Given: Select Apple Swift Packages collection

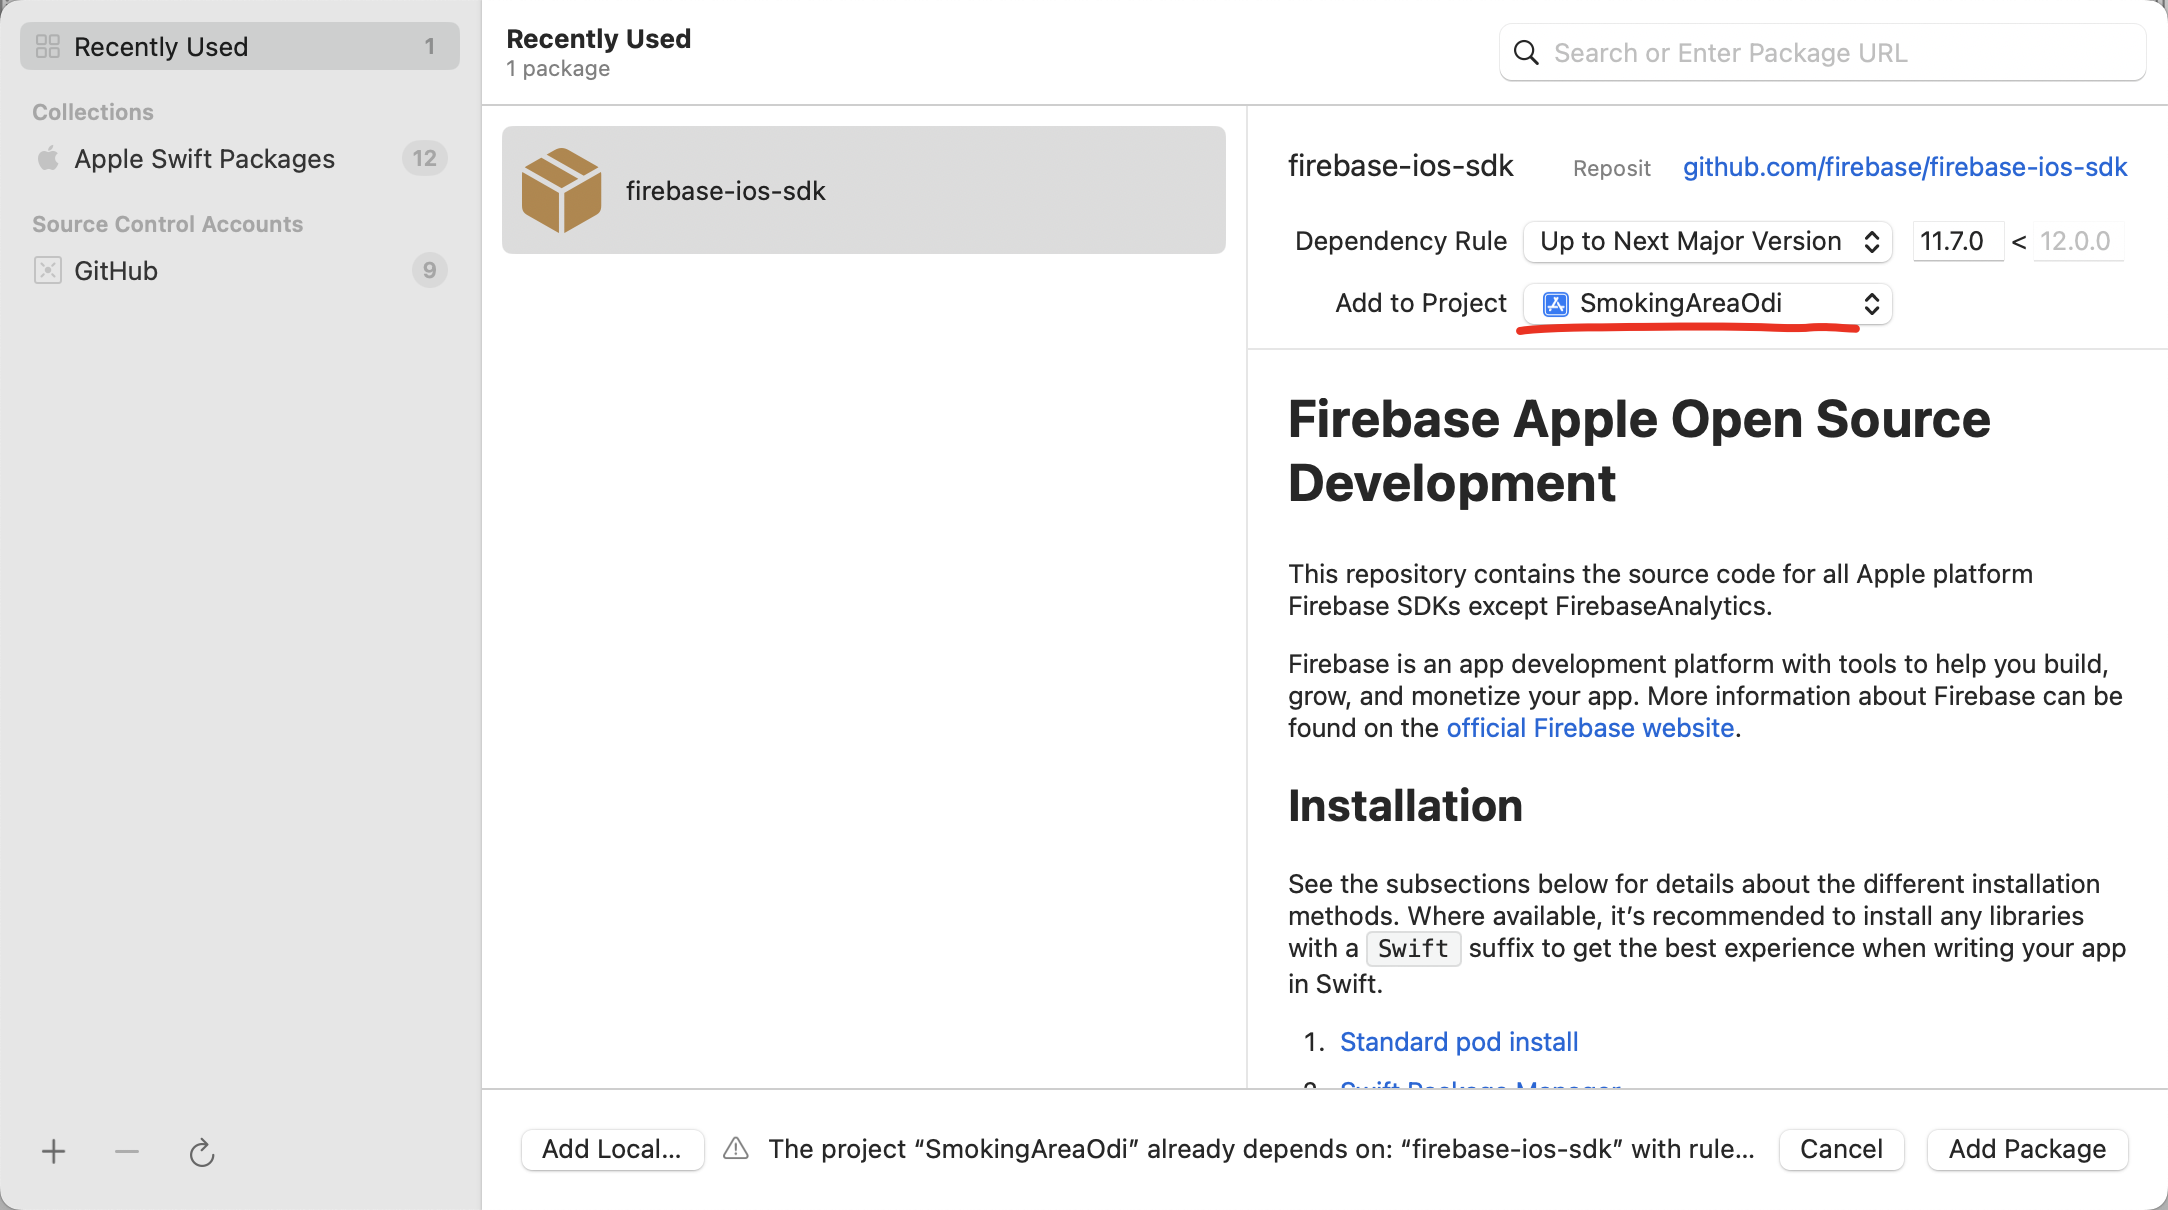Looking at the screenshot, I should tap(204, 159).
